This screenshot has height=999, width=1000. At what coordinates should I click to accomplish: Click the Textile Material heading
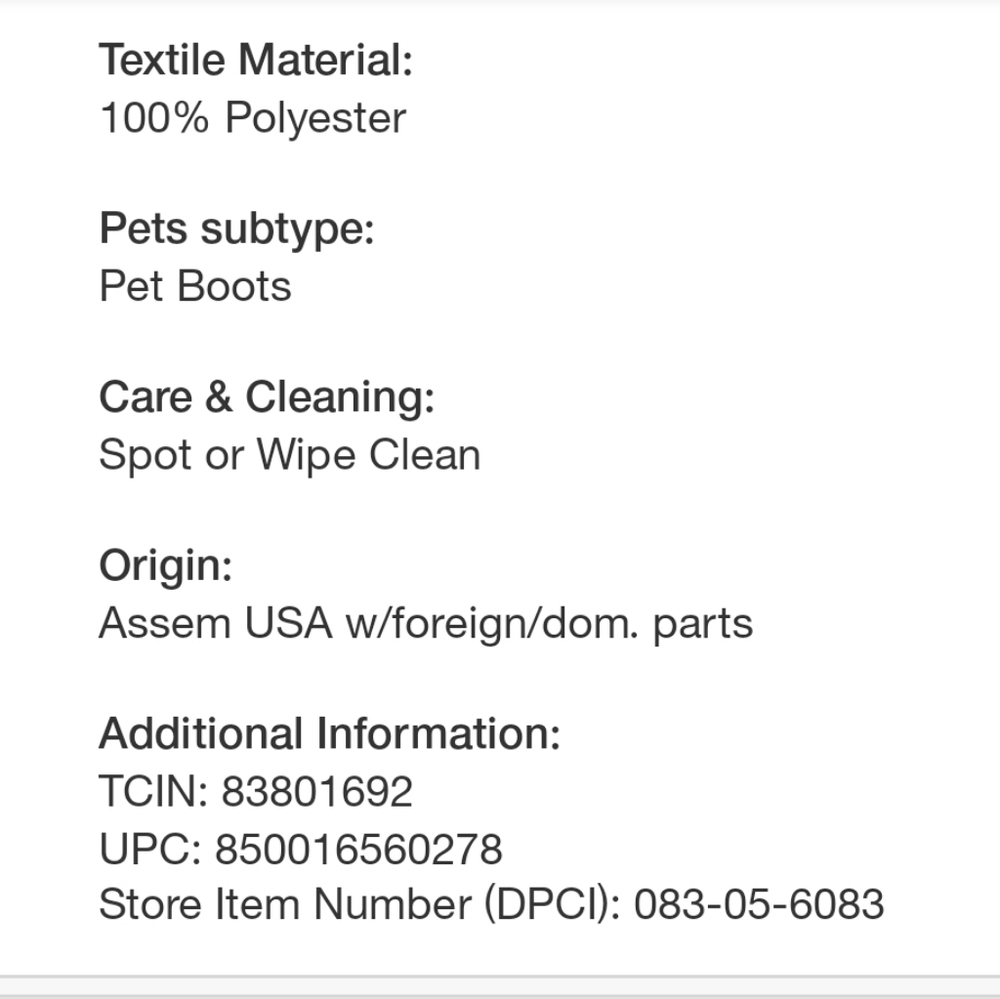[255, 61]
